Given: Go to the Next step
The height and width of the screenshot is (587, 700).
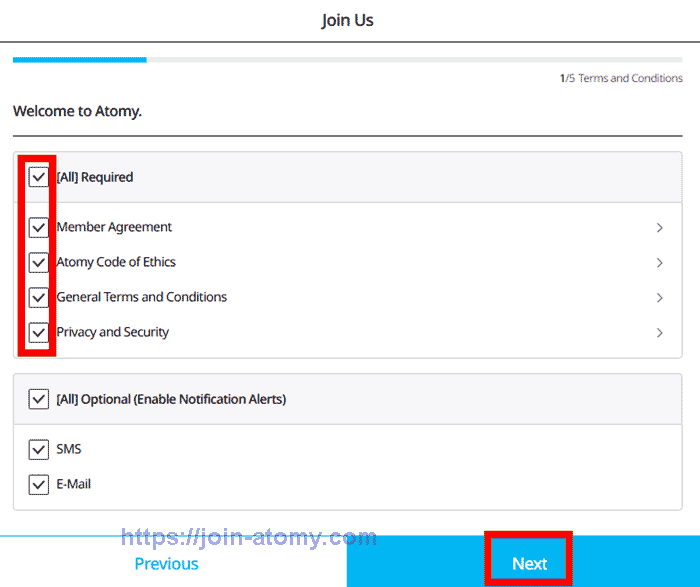Looking at the screenshot, I should [x=523, y=562].
